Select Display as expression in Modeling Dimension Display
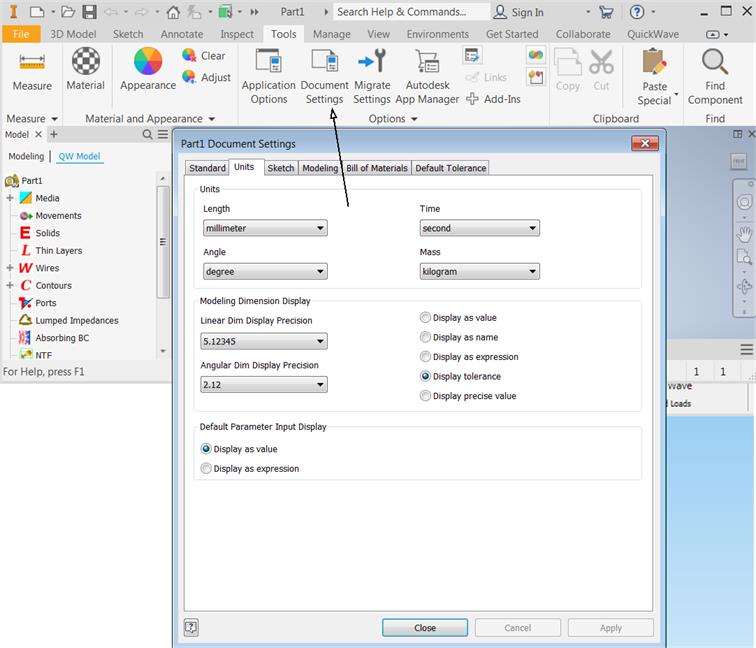Image resolution: width=756 pixels, height=648 pixels. [425, 357]
